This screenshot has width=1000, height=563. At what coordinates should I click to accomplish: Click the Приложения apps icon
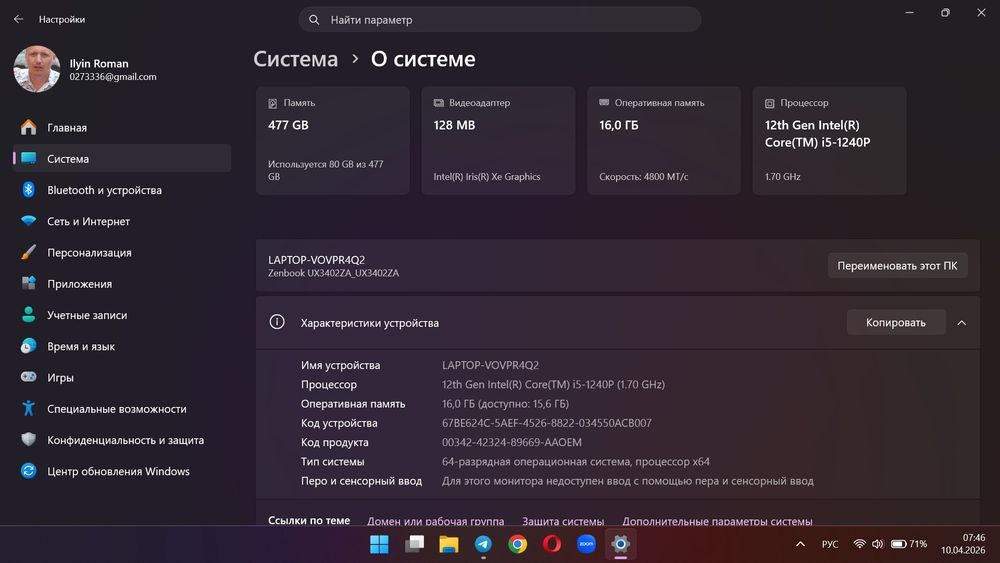[28, 283]
